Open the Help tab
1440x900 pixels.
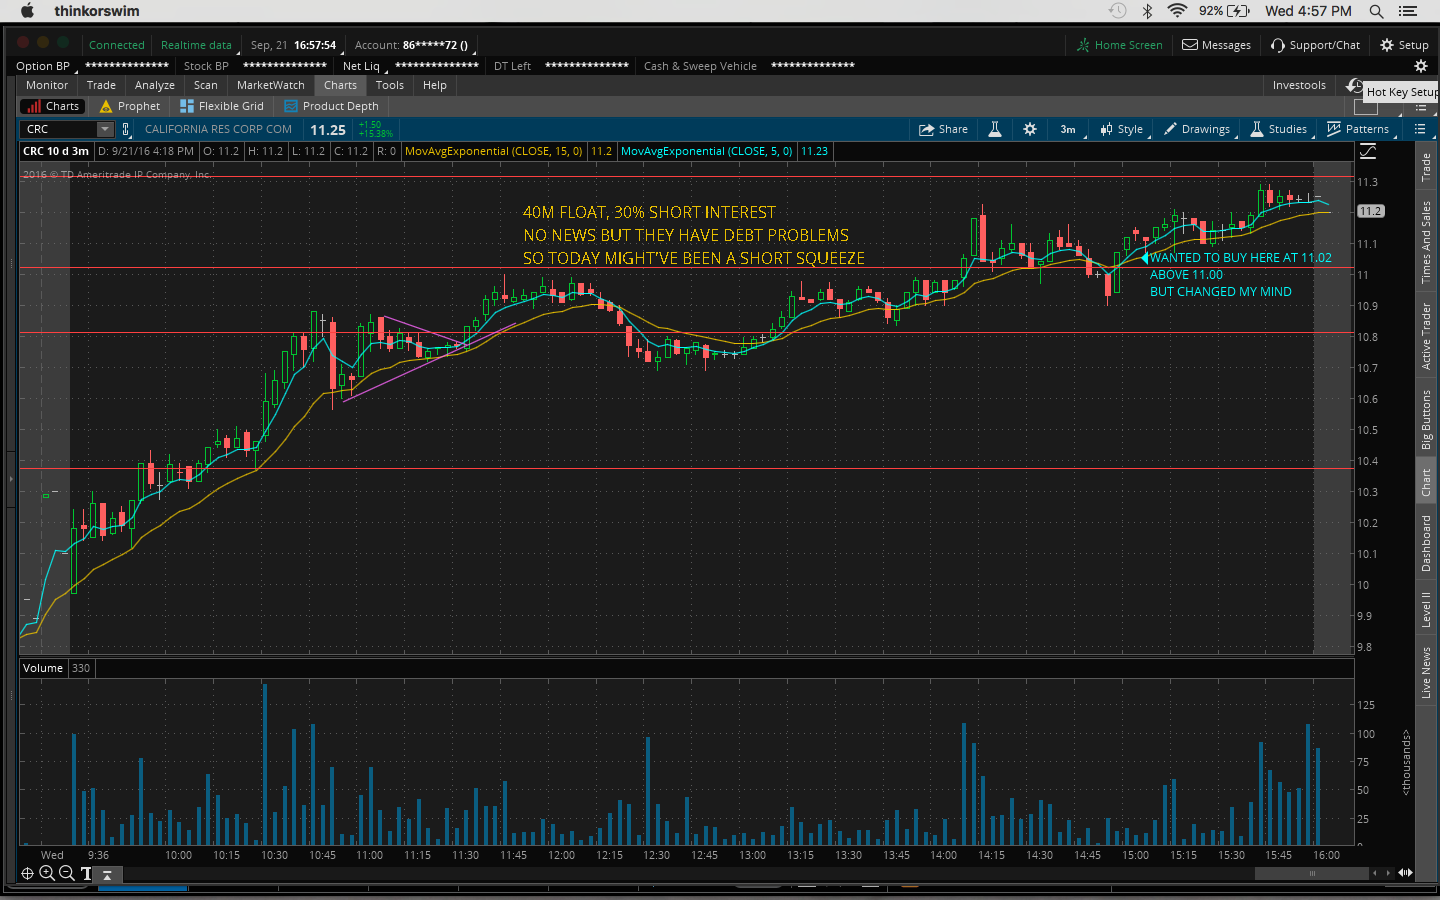coord(435,85)
